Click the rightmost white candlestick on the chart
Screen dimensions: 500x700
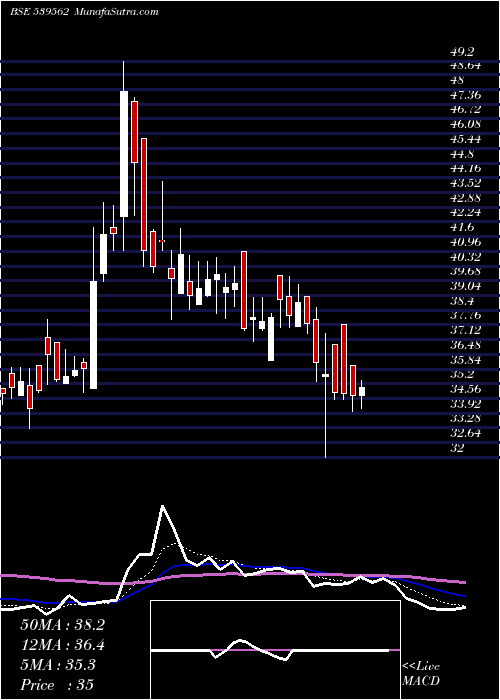pos(362,392)
